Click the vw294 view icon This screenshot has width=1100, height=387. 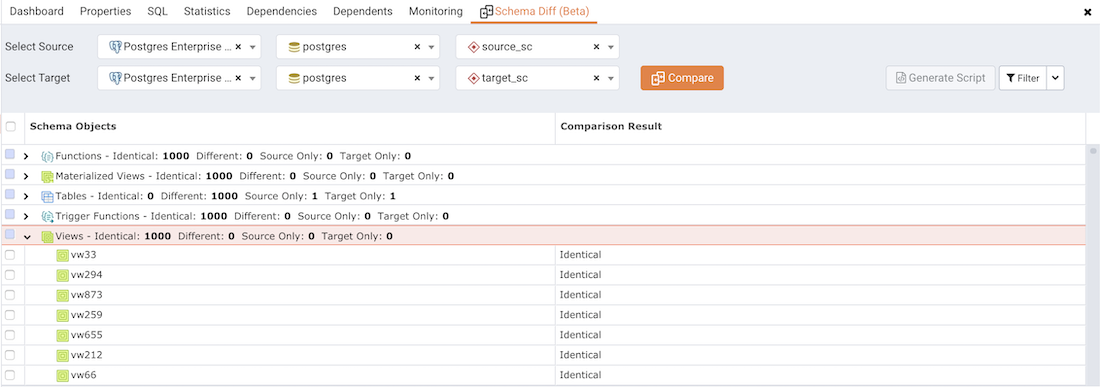click(x=62, y=276)
